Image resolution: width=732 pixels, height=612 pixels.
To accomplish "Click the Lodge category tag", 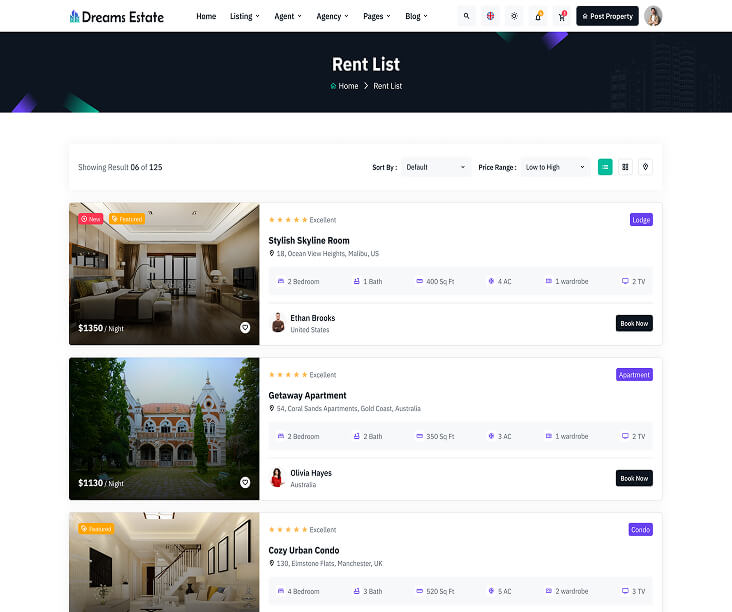I will (x=641, y=220).
